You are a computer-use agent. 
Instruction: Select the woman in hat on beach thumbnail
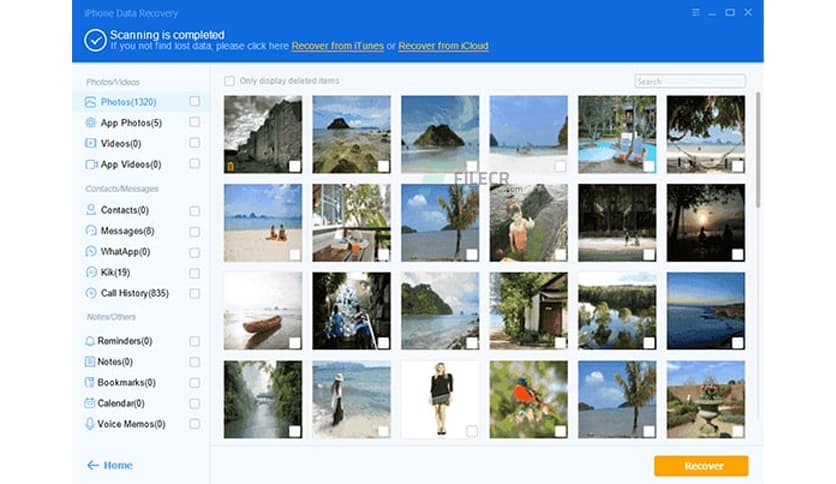351,399
